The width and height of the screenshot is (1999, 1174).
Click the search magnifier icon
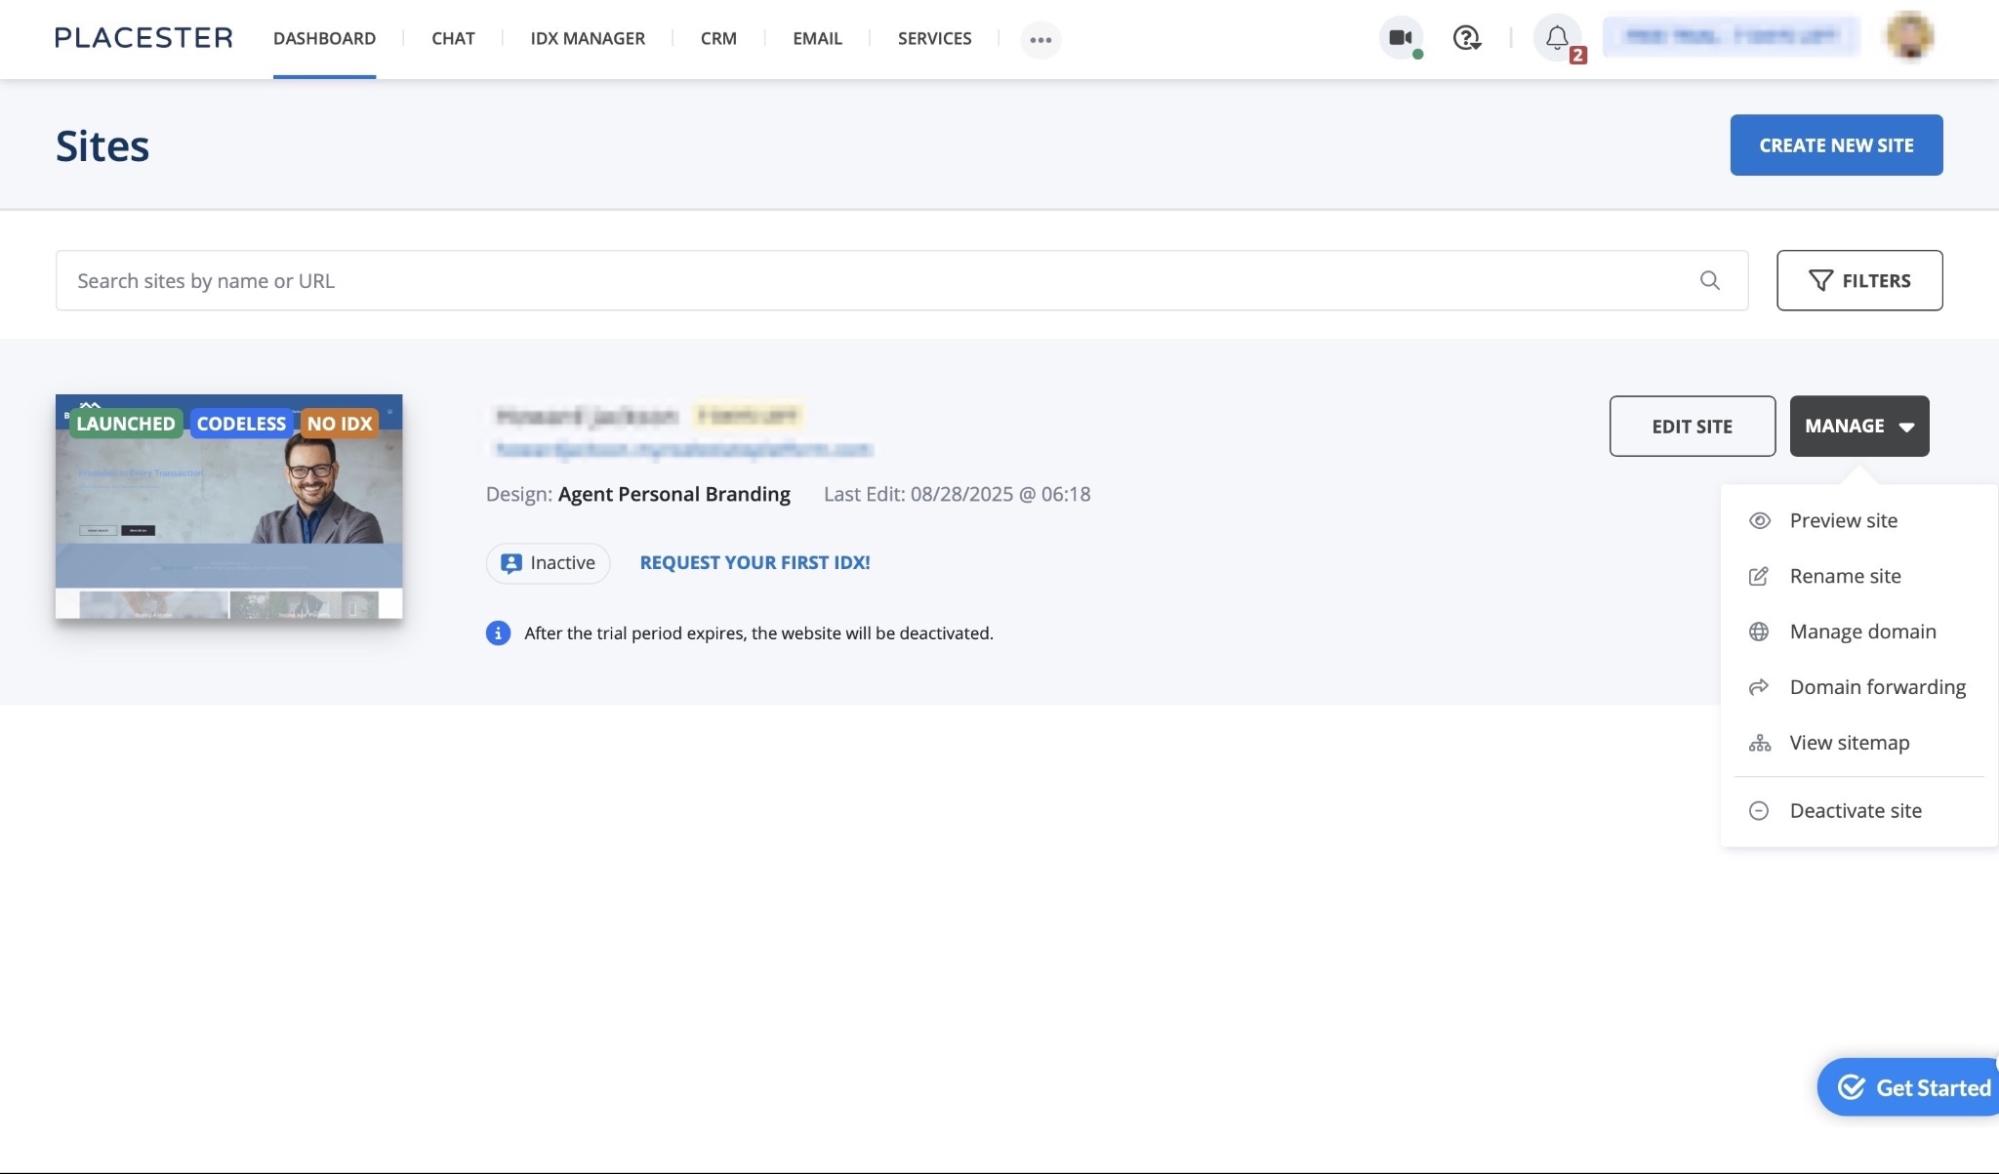click(1710, 281)
